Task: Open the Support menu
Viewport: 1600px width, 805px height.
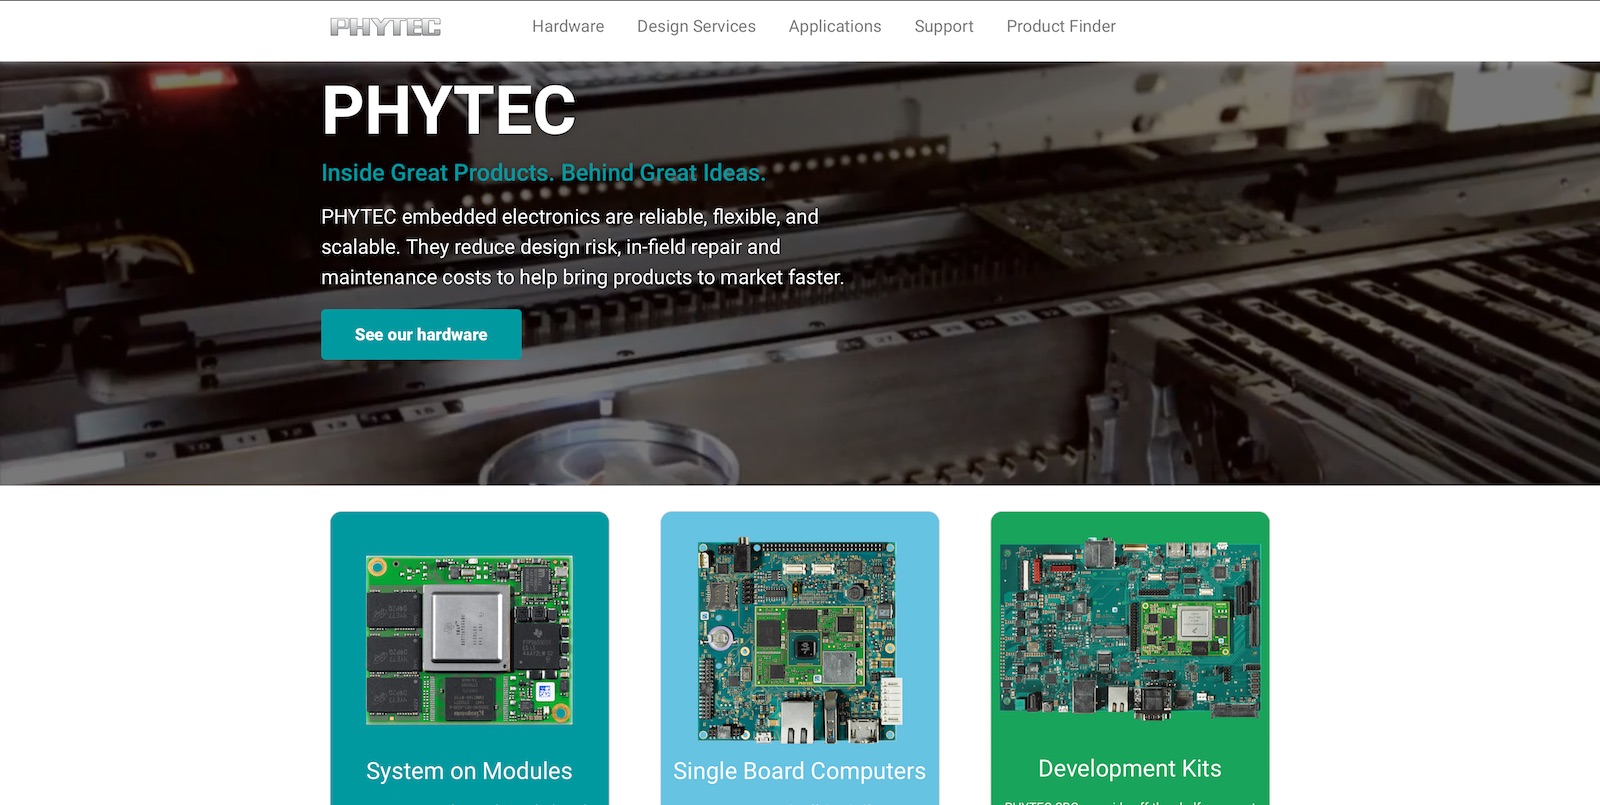Action: (x=944, y=27)
